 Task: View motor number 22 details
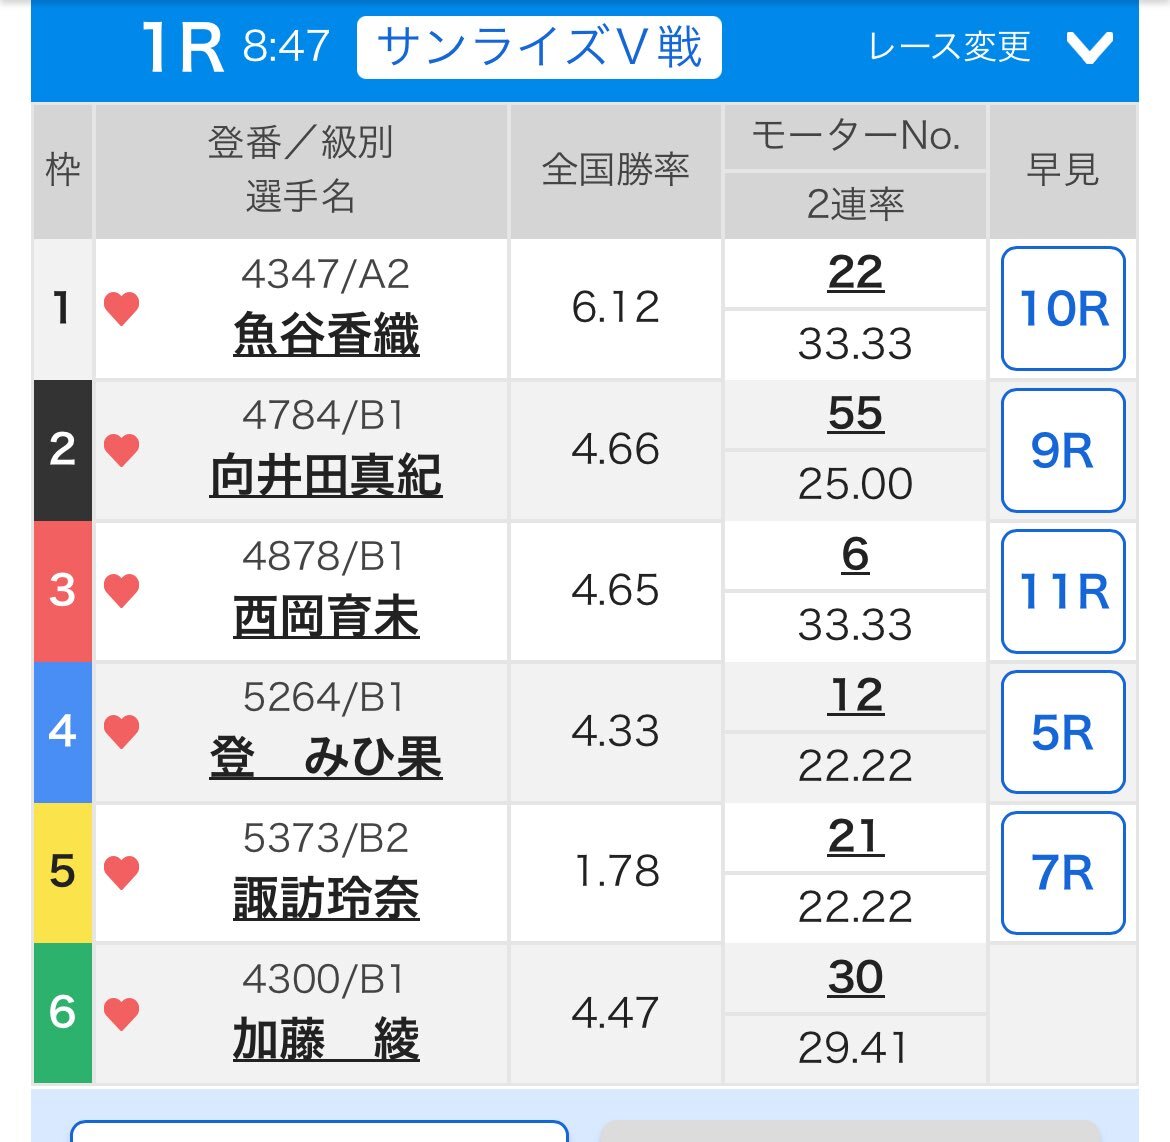(855, 272)
